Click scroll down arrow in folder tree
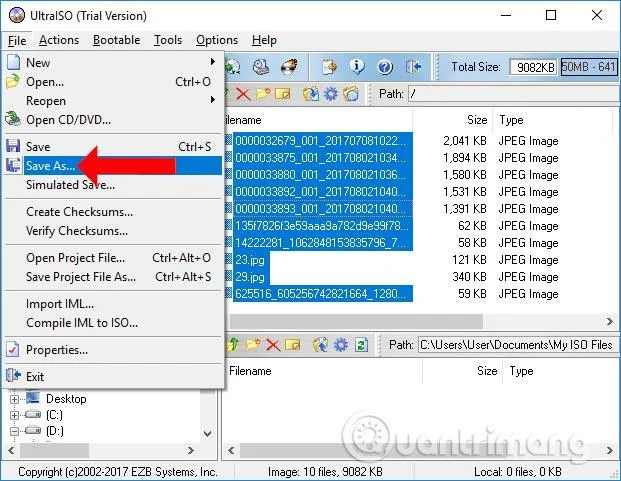 [x=208, y=433]
